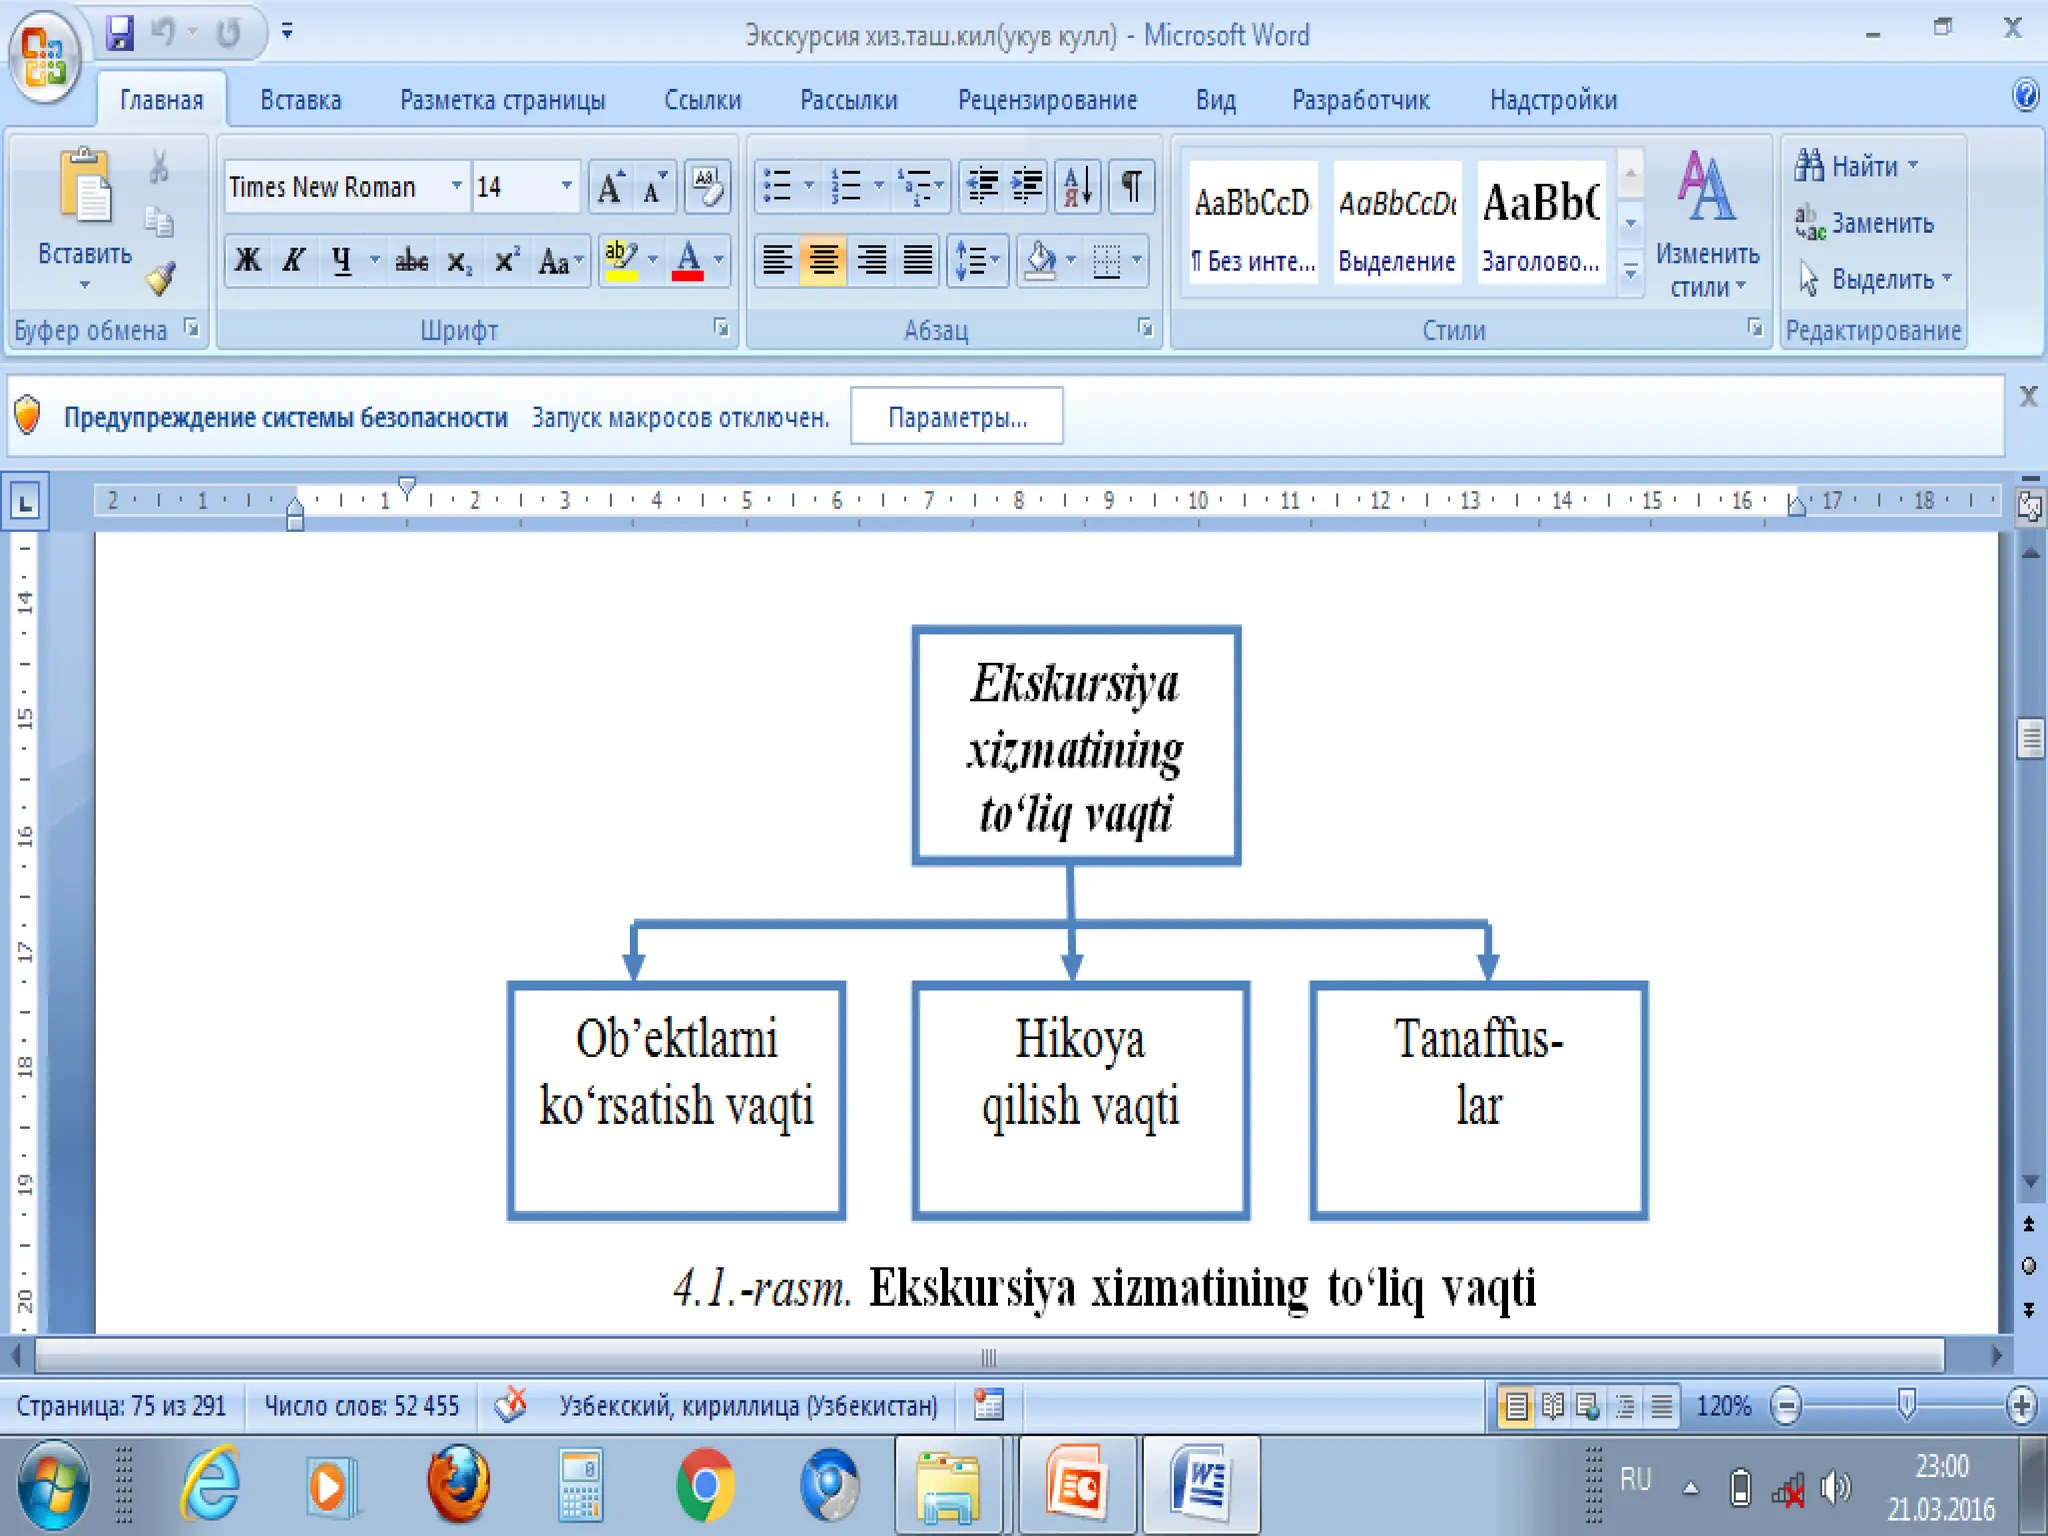2048x1536 pixels.
Task: Click the Grow Font icon
Action: 610,186
